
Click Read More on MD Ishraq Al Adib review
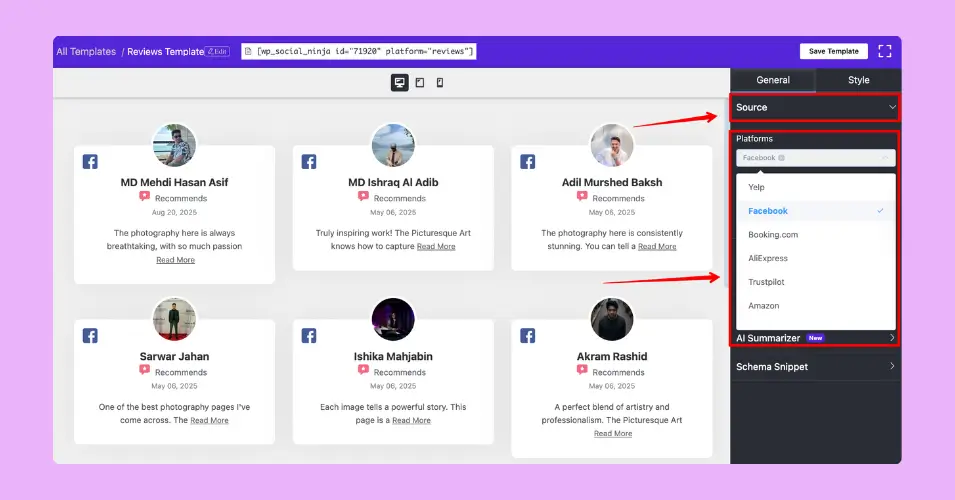click(436, 247)
